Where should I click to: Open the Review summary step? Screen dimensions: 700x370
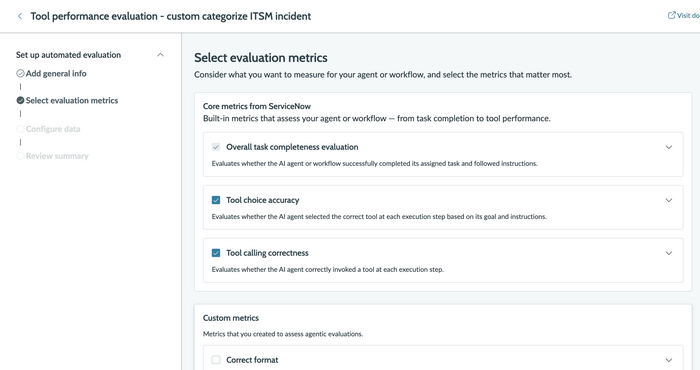(x=57, y=156)
